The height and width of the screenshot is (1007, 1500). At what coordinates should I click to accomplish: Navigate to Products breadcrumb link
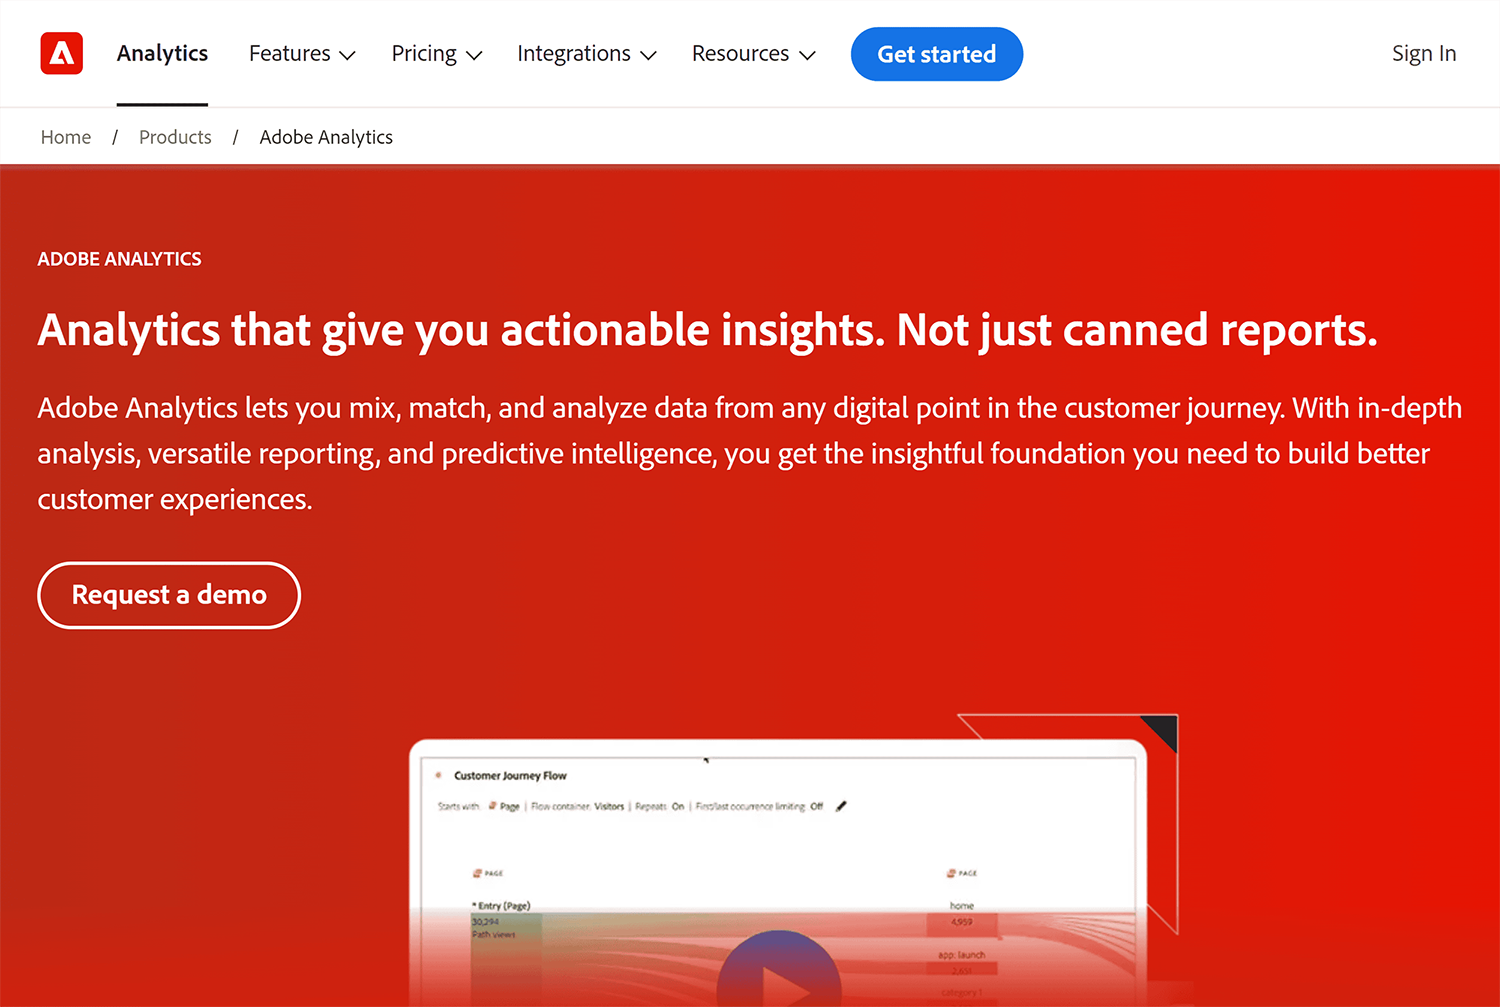pyautogui.click(x=175, y=137)
